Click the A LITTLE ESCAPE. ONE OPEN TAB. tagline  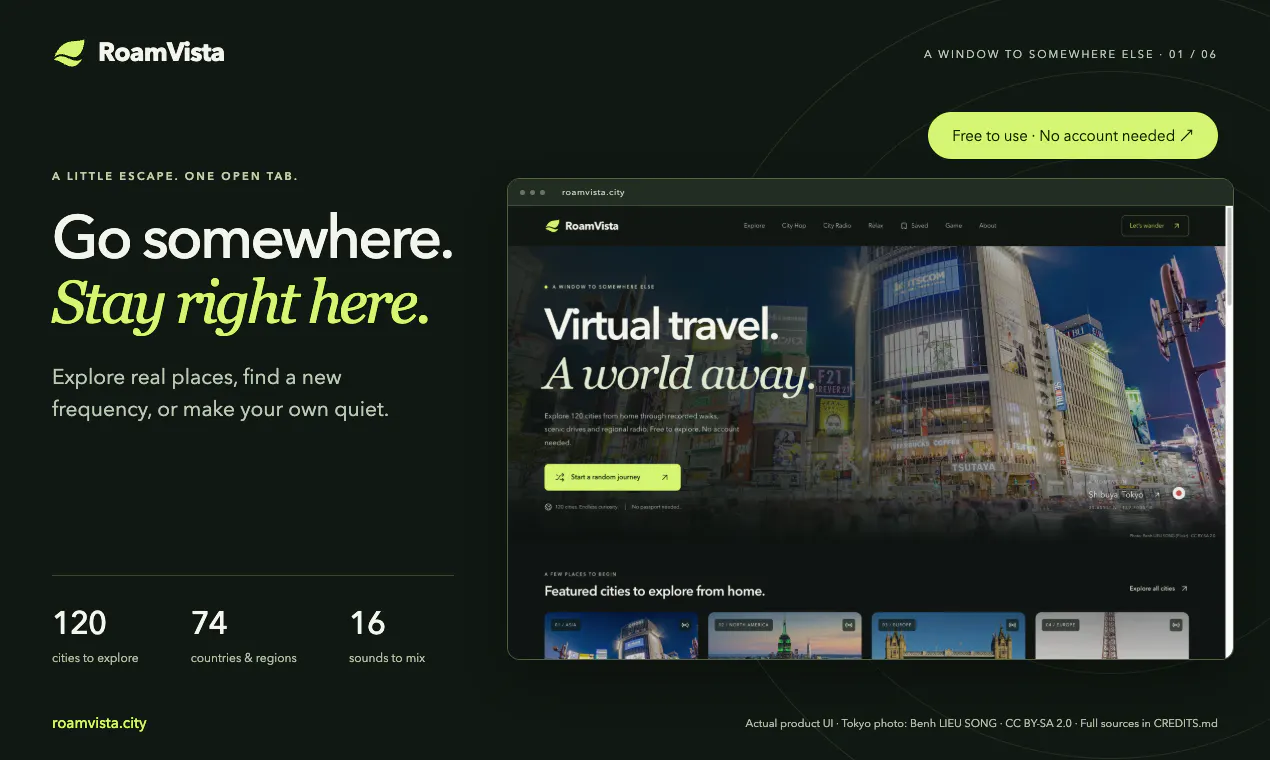pos(175,176)
